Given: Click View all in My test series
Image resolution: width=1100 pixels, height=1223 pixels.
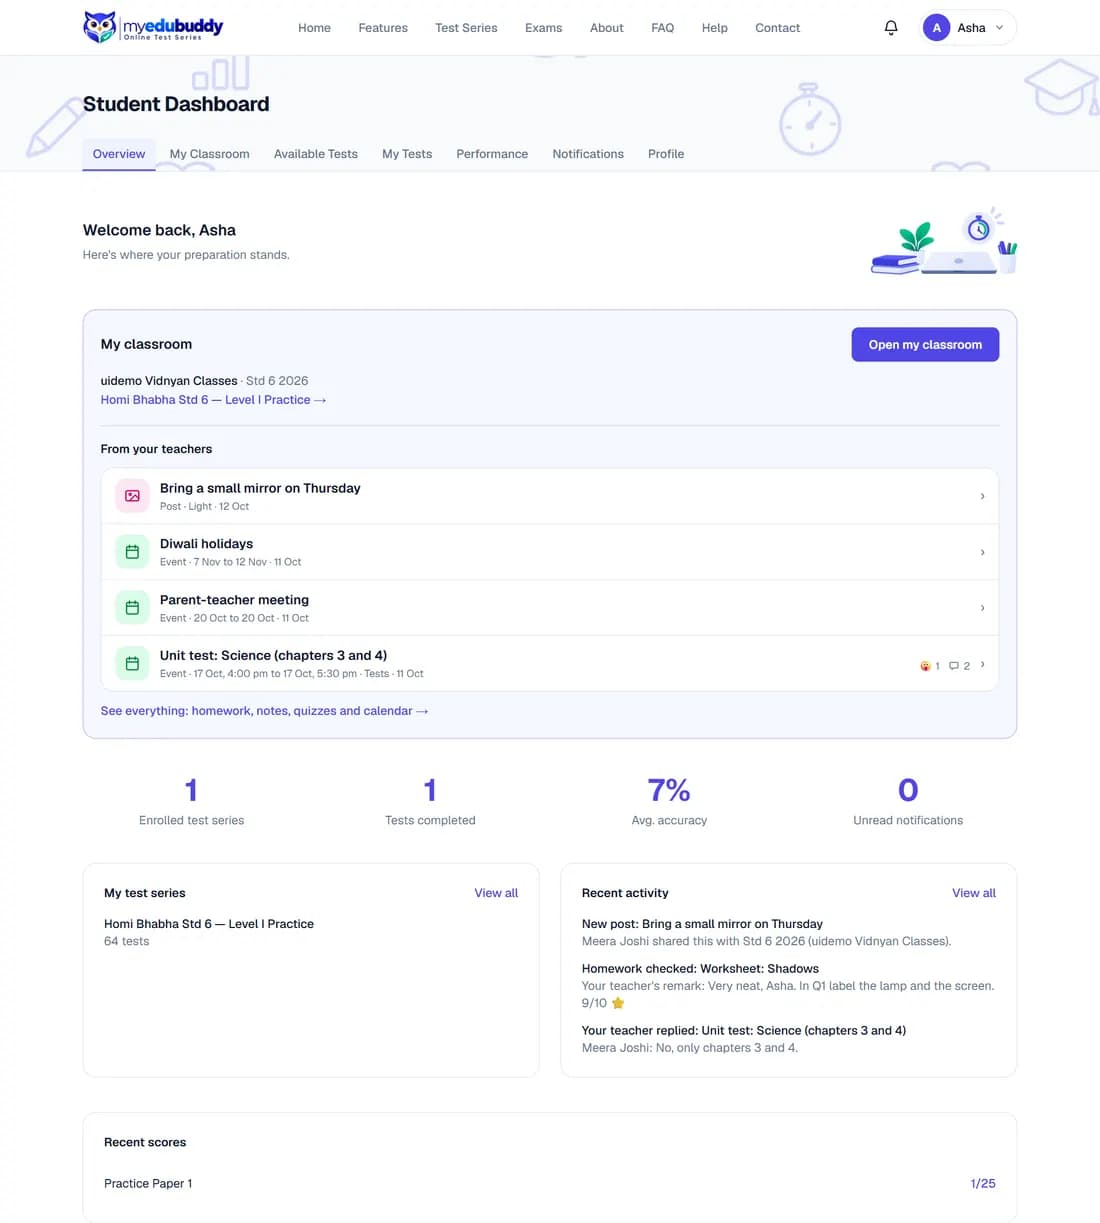Looking at the screenshot, I should [496, 893].
